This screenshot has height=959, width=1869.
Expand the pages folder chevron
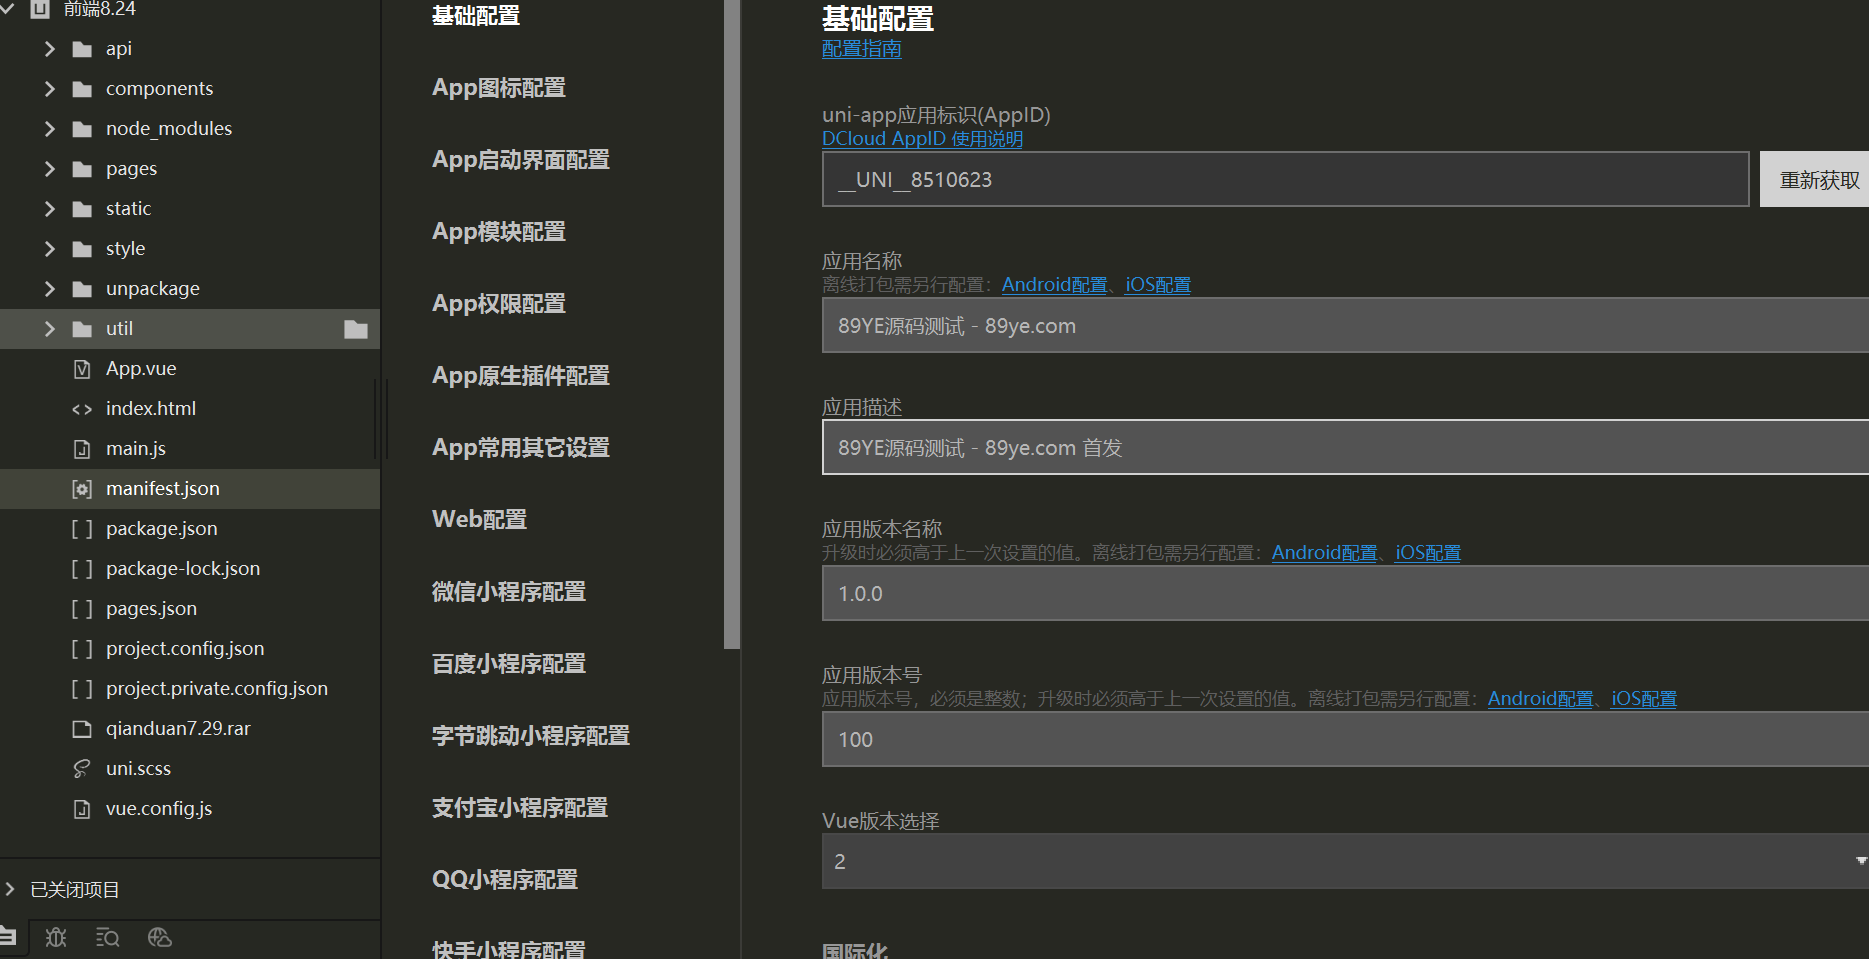[50, 169]
